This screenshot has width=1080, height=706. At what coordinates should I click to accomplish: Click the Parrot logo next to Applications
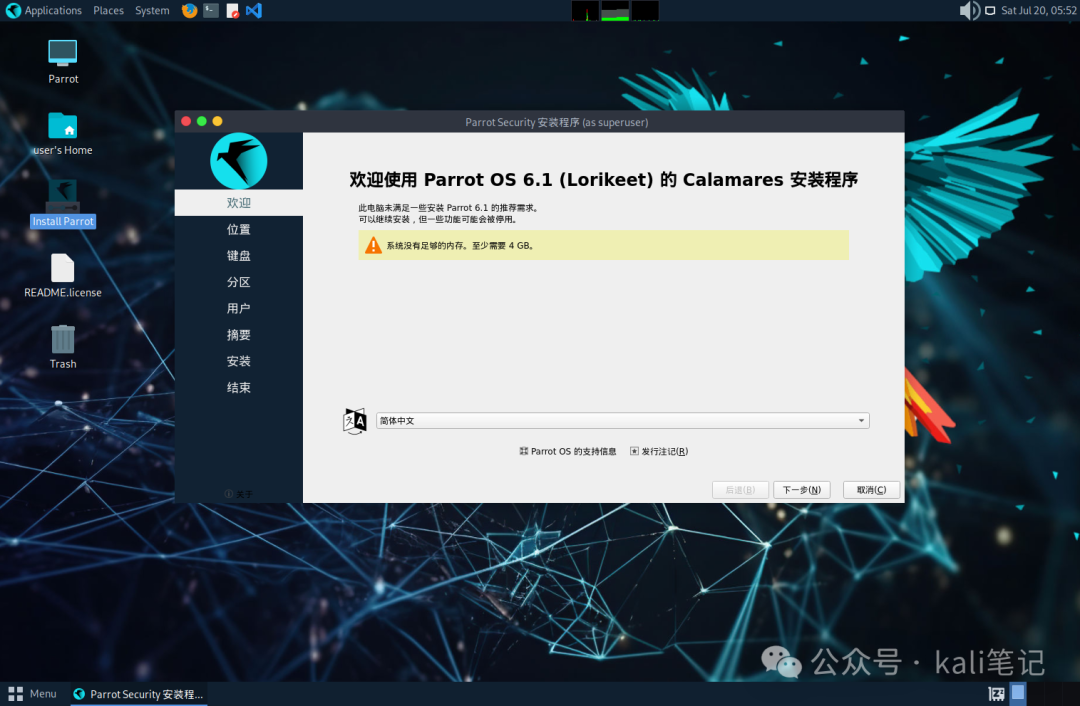coord(13,10)
